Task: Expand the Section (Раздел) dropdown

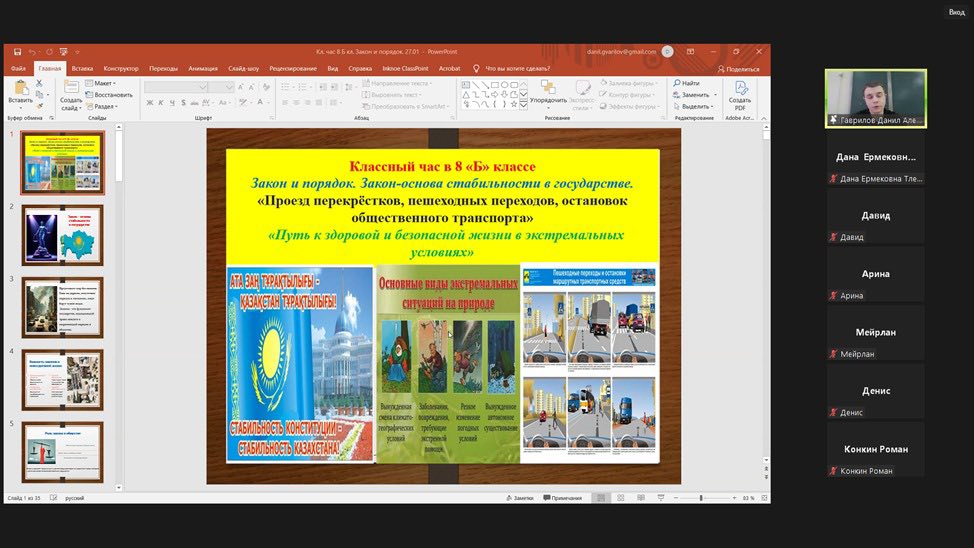Action: click(x=104, y=106)
